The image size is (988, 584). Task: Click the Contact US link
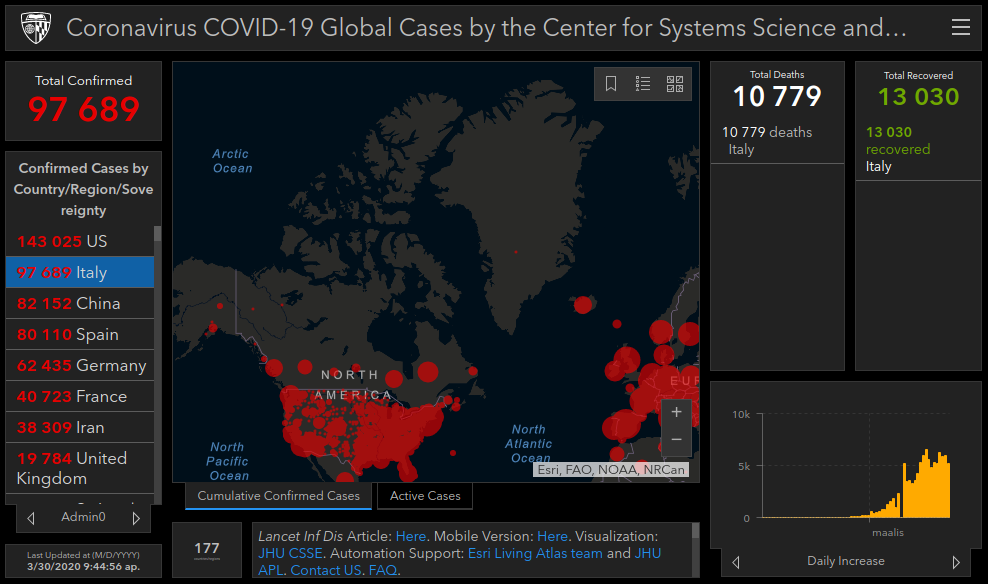pos(325,570)
